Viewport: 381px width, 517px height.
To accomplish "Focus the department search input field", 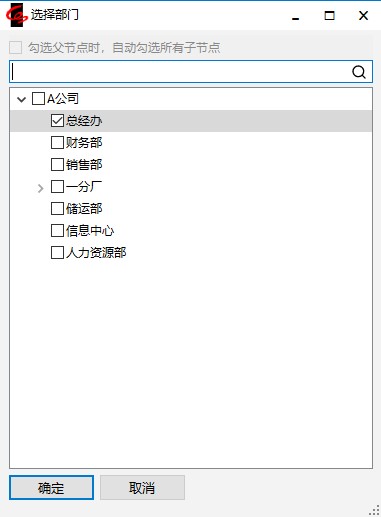I will click(x=180, y=72).
